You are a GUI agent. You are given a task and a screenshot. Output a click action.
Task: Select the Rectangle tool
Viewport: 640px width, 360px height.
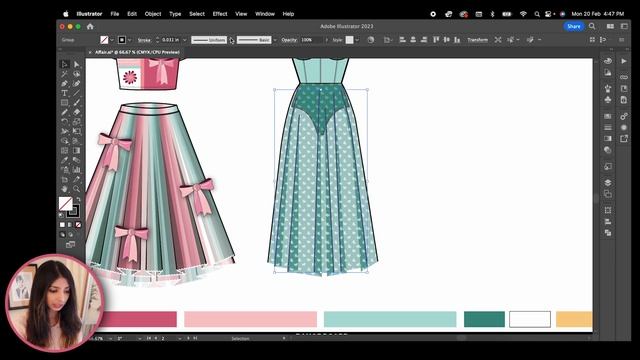[x=64, y=103]
